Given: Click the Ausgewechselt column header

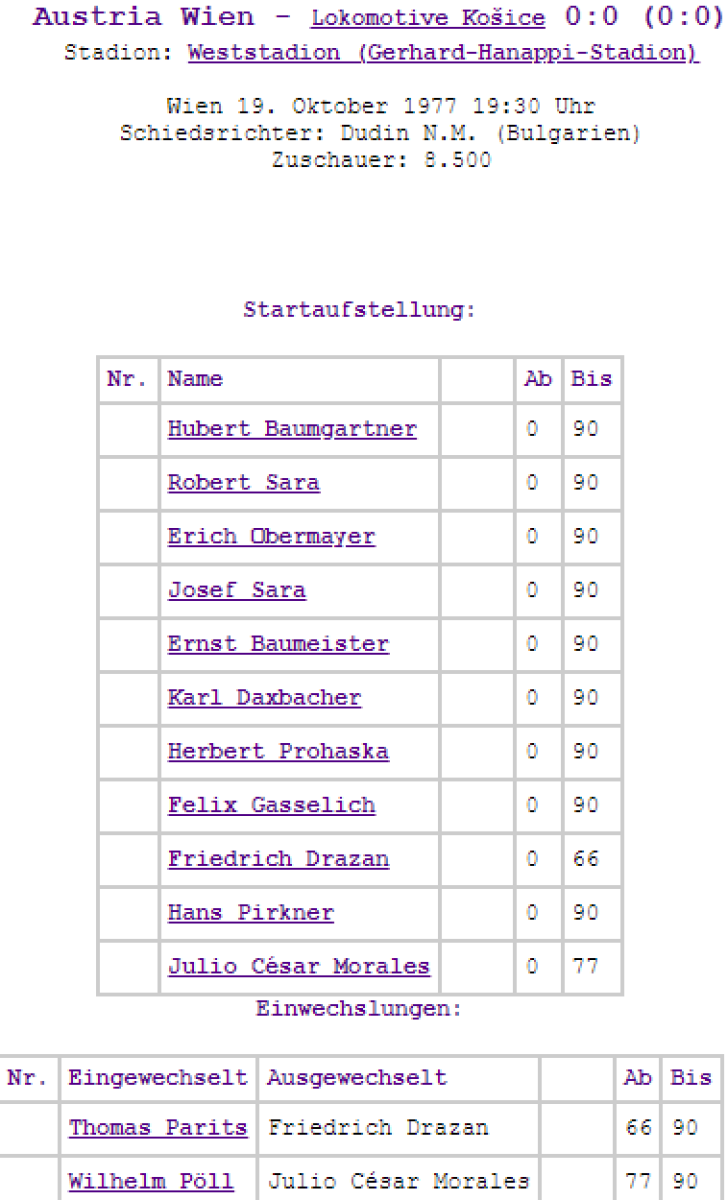Looking at the screenshot, I should coord(356,1079).
